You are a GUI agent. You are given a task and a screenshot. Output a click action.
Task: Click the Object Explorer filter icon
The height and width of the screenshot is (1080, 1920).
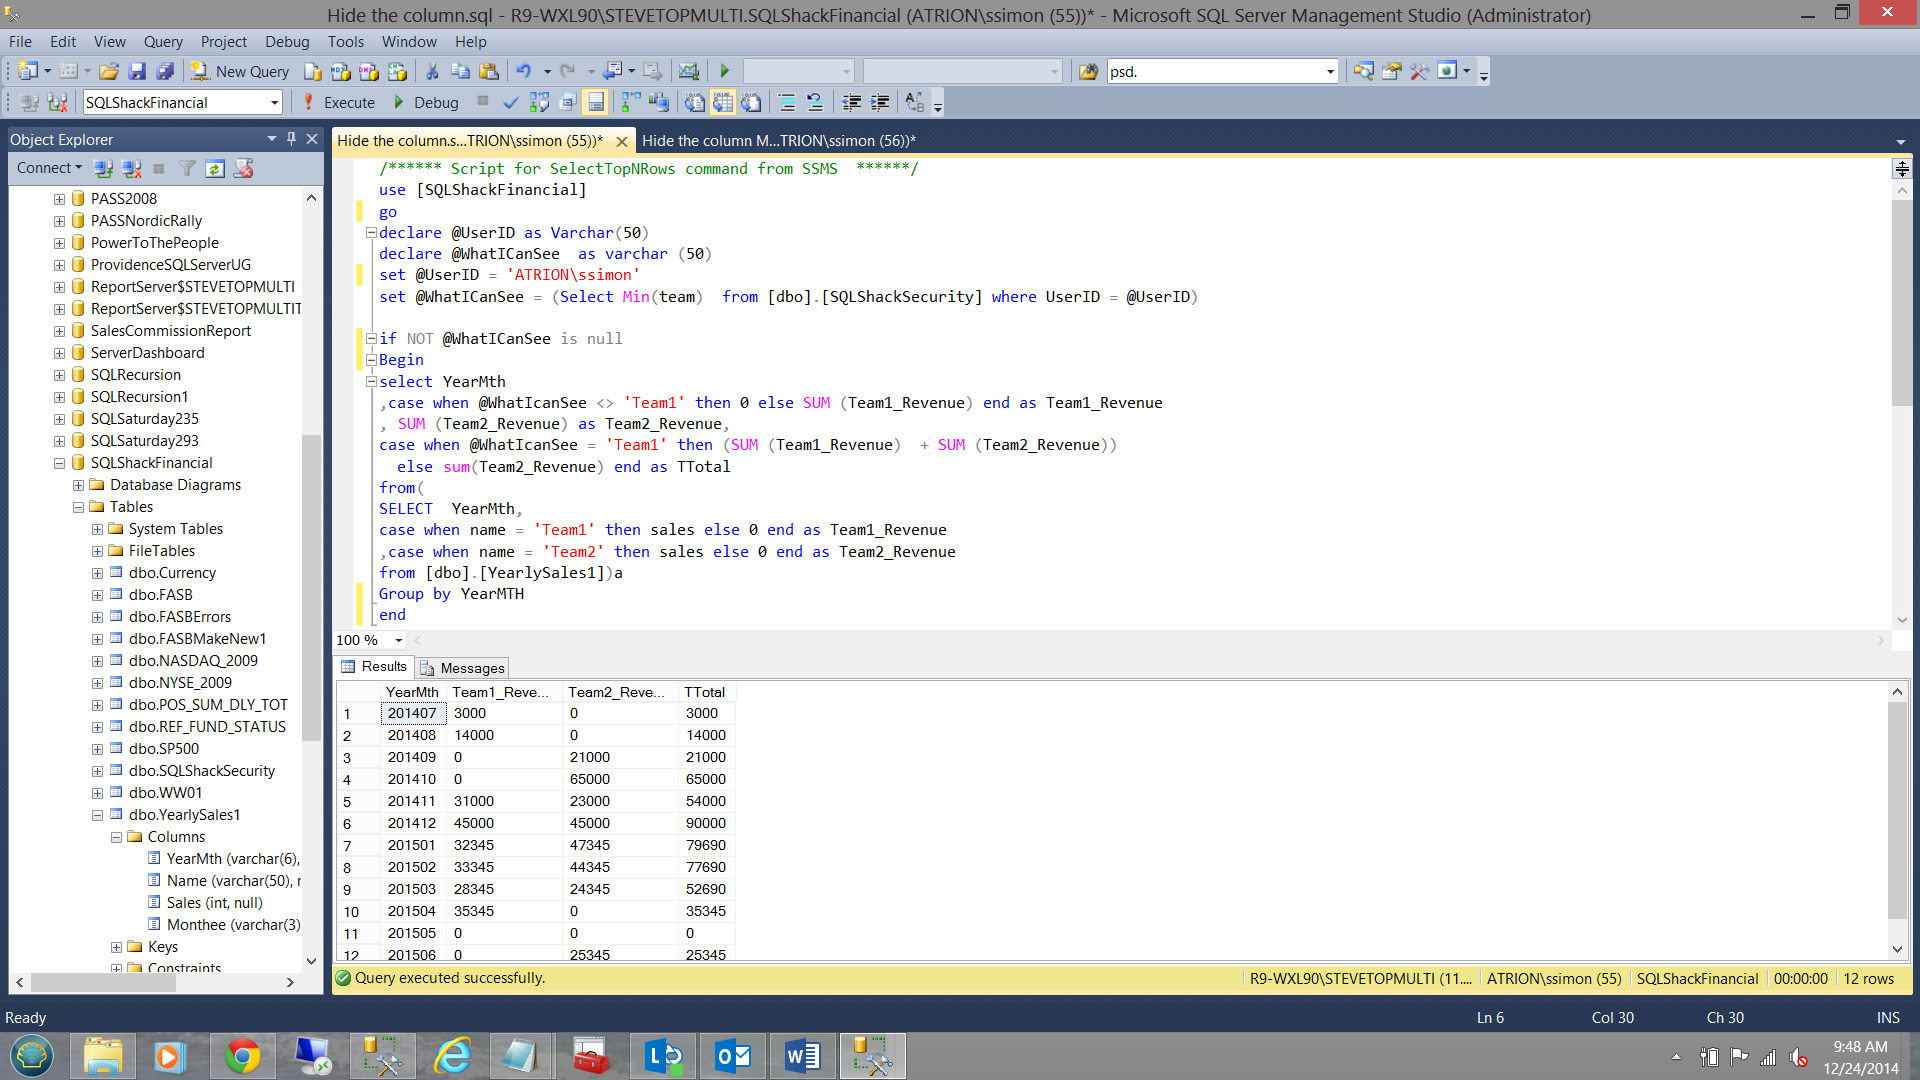click(187, 168)
